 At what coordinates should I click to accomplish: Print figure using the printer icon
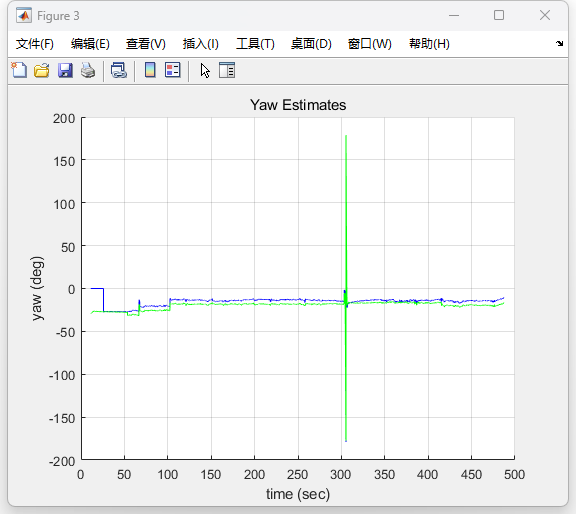pos(88,70)
